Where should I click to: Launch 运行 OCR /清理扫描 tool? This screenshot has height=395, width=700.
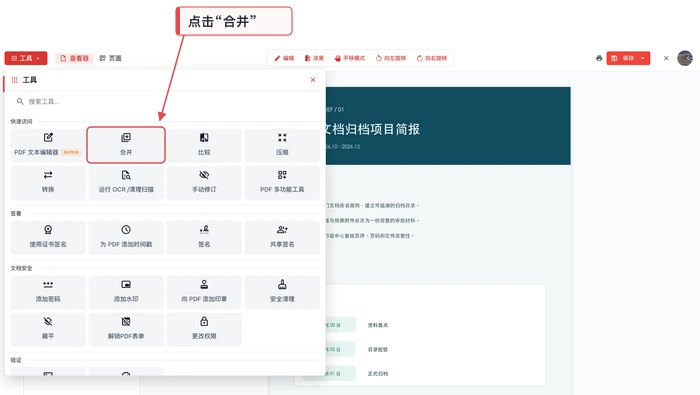click(126, 182)
